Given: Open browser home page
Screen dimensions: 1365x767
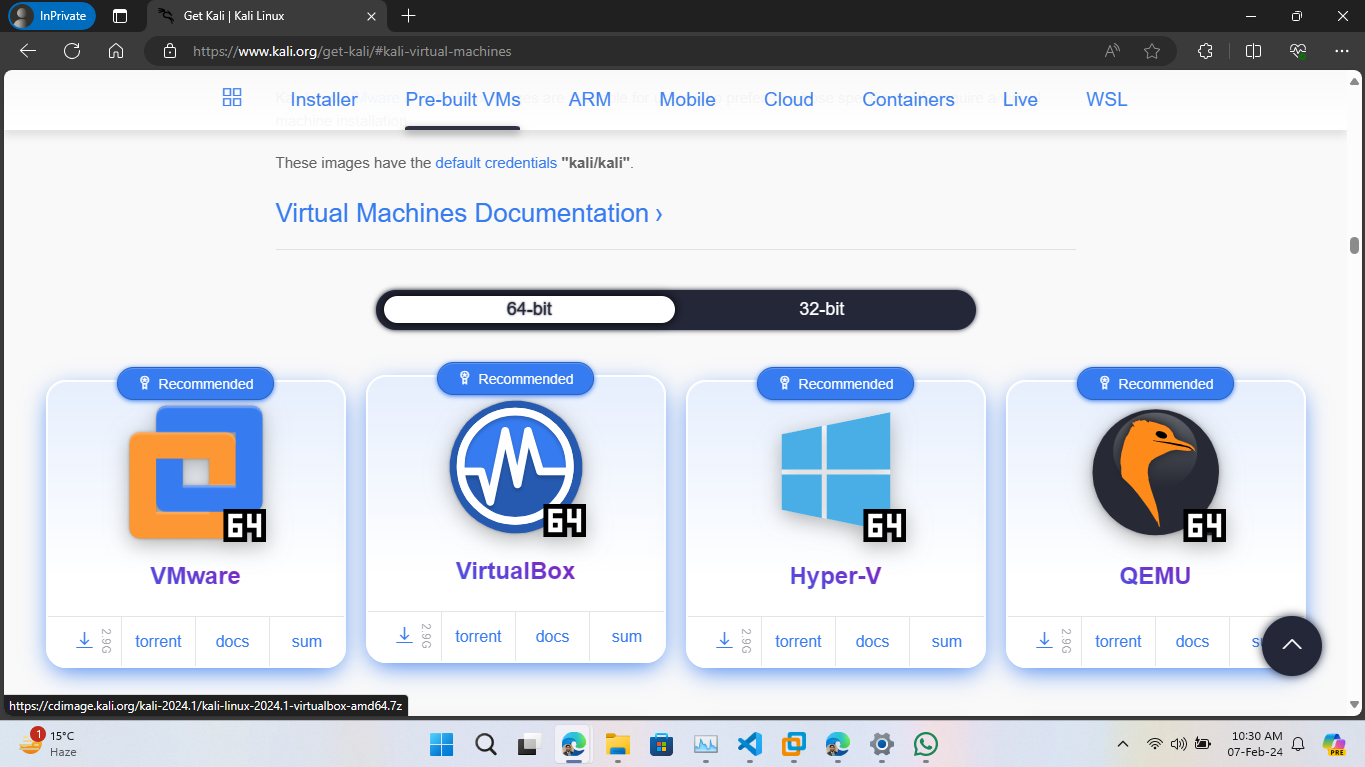Looking at the screenshot, I should point(116,51).
